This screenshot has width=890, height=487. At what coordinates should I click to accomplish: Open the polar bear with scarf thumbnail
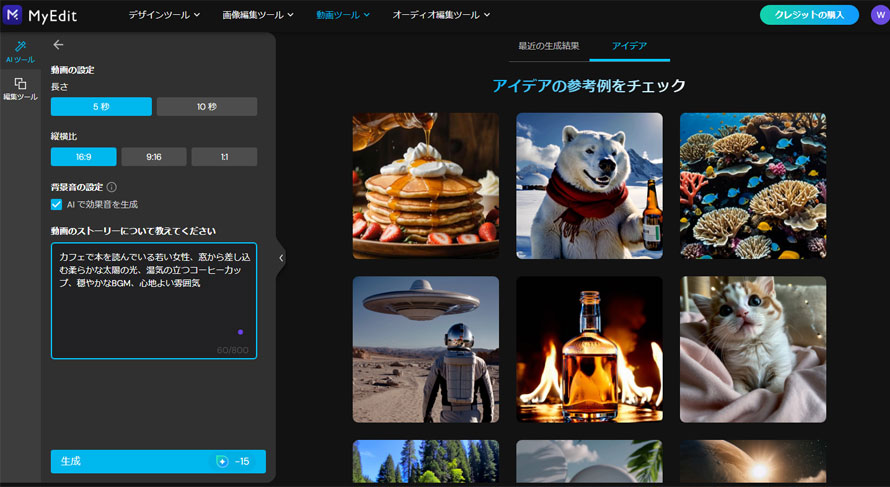[589, 186]
